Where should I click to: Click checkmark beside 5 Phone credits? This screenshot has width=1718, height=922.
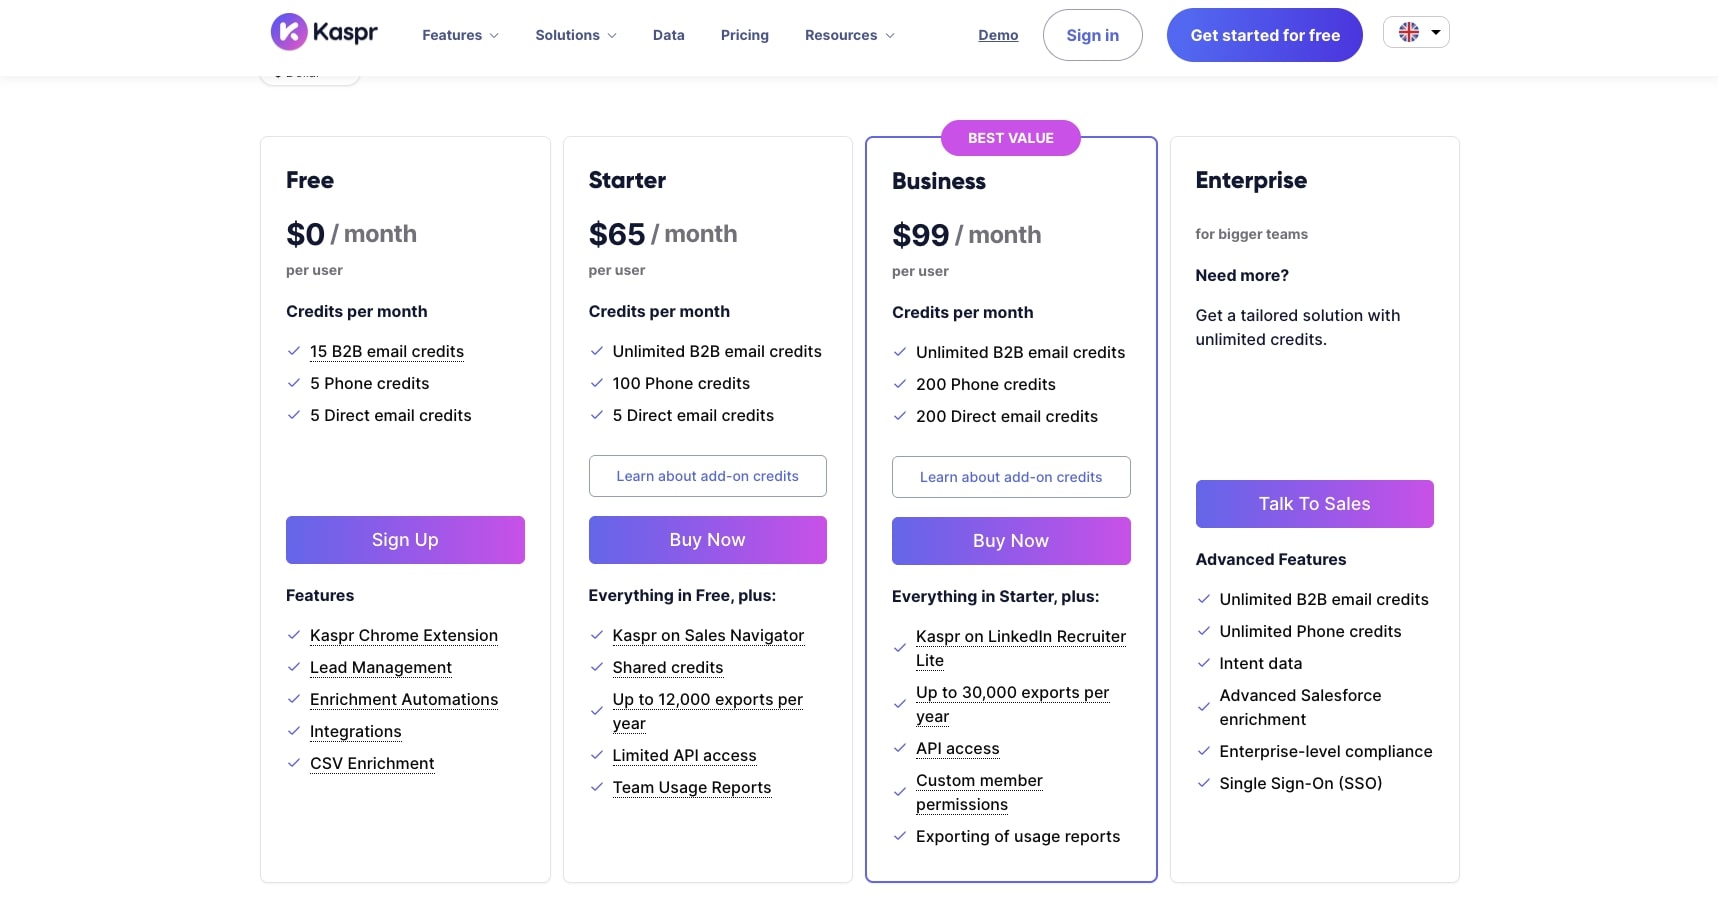click(294, 383)
